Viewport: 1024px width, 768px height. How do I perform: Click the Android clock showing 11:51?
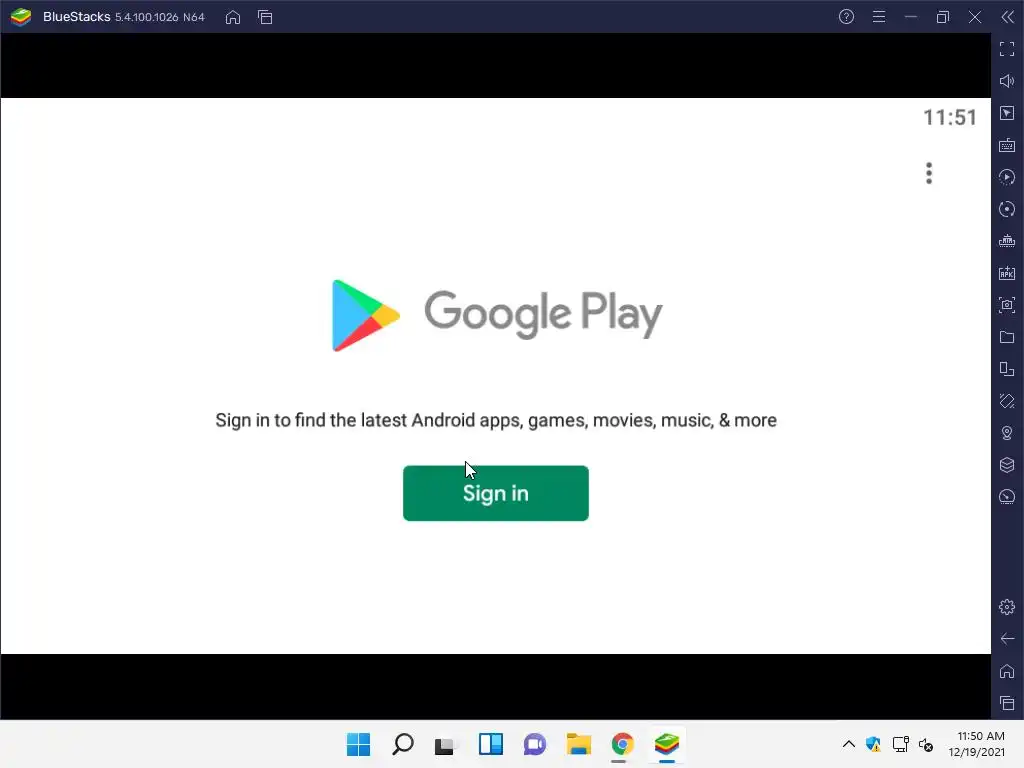pyautogui.click(x=950, y=118)
